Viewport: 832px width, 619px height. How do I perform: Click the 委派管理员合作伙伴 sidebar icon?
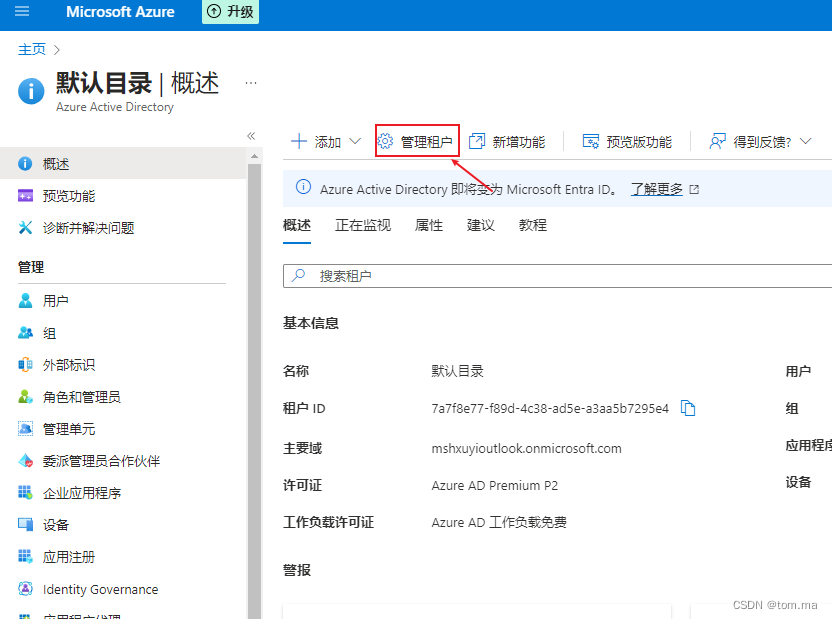pyautogui.click(x=25, y=460)
